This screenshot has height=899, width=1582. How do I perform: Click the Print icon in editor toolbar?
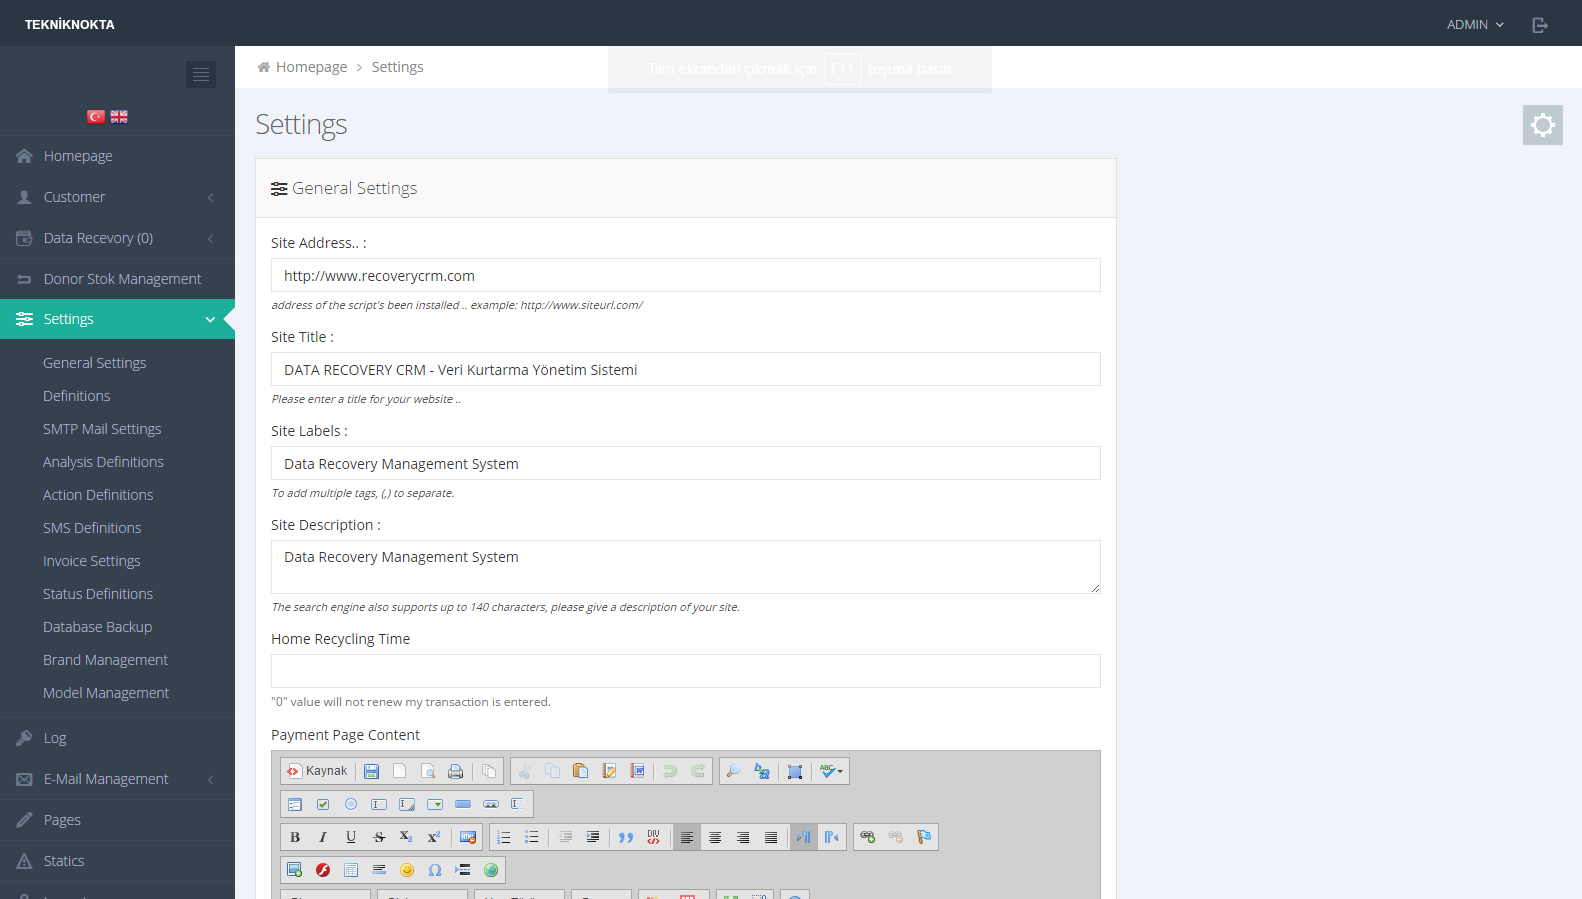click(x=455, y=771)
